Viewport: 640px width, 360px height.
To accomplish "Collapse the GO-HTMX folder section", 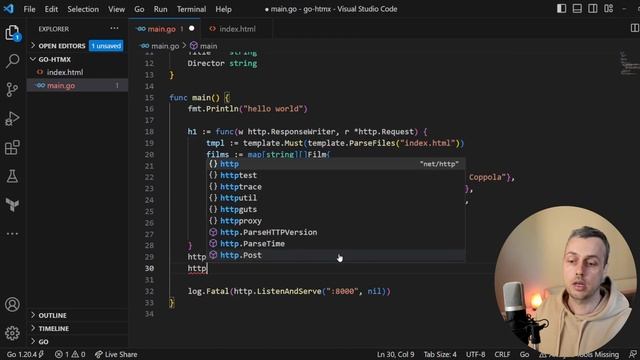I will pos(78,59).
